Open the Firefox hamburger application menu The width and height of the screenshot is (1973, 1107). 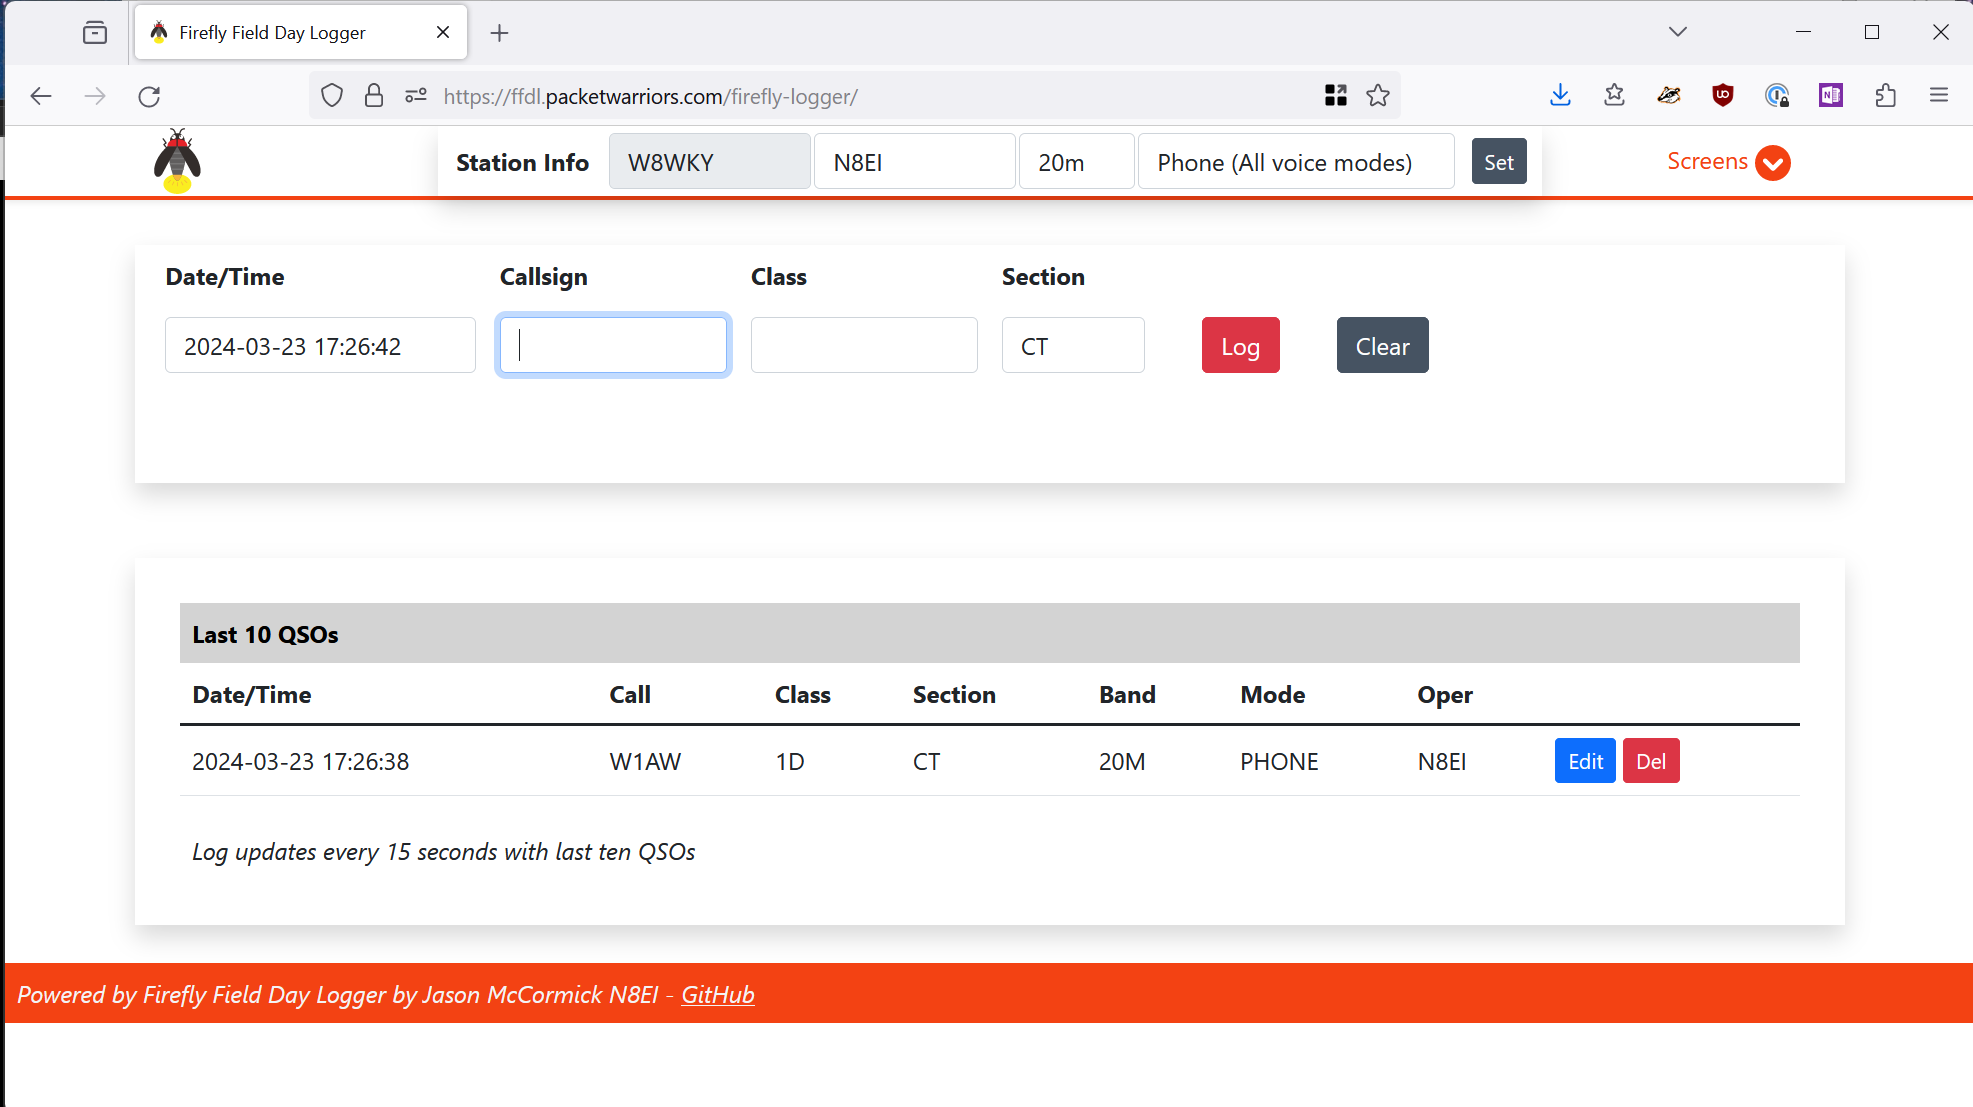click(1939, 96)
